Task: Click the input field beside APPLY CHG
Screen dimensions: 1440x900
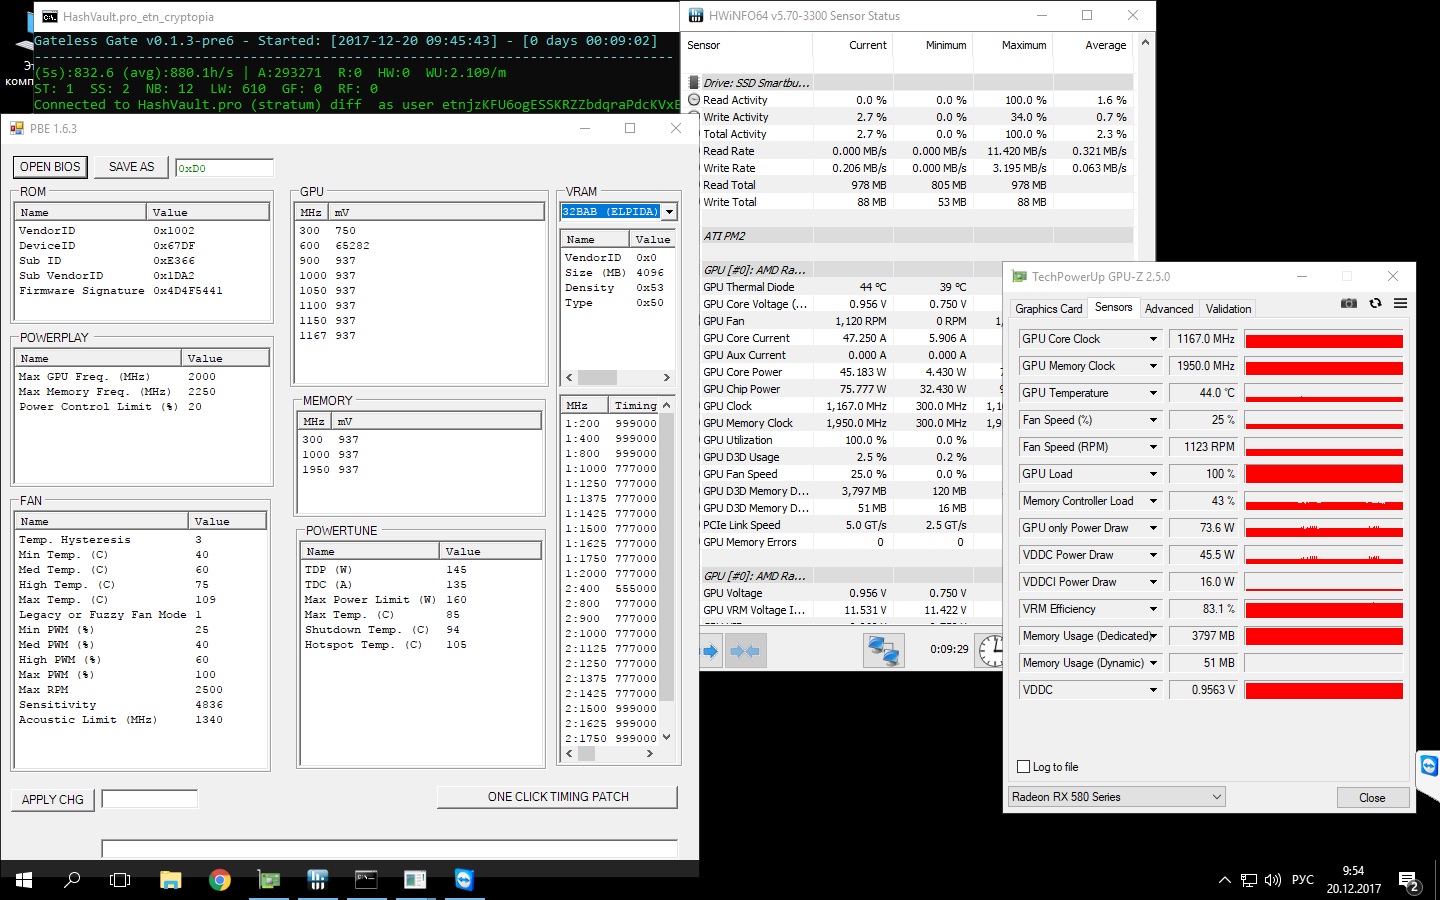Action: click(149, 799)
